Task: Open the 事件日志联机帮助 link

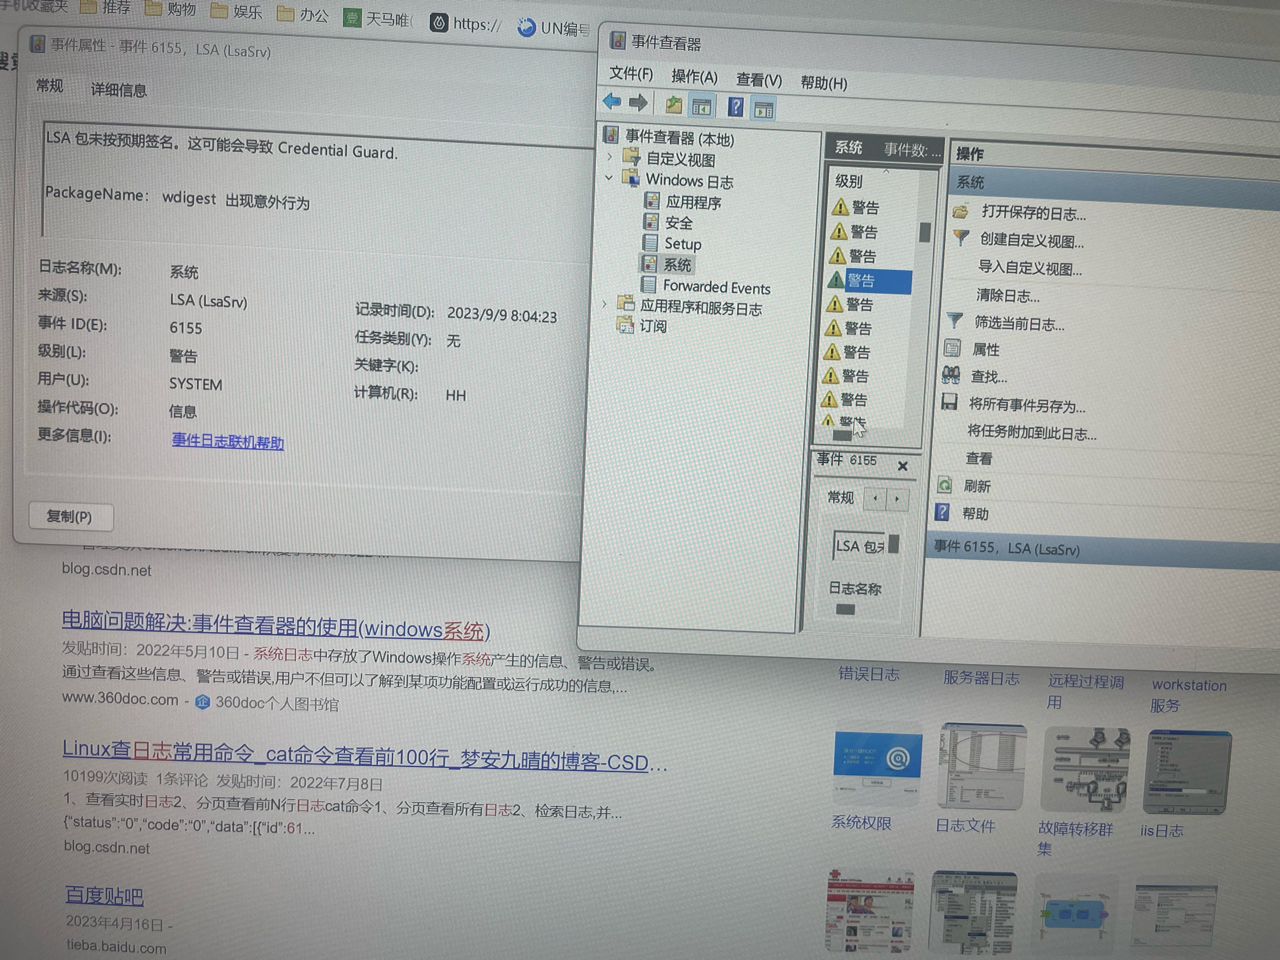Action: click(x=227, y=441)
